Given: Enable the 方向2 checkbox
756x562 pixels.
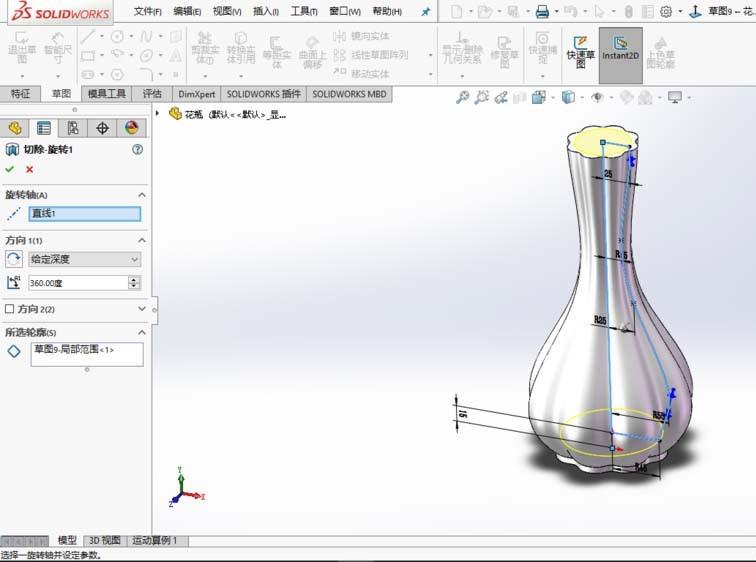Looking at the screenshot, I should (x=9, y=308).
